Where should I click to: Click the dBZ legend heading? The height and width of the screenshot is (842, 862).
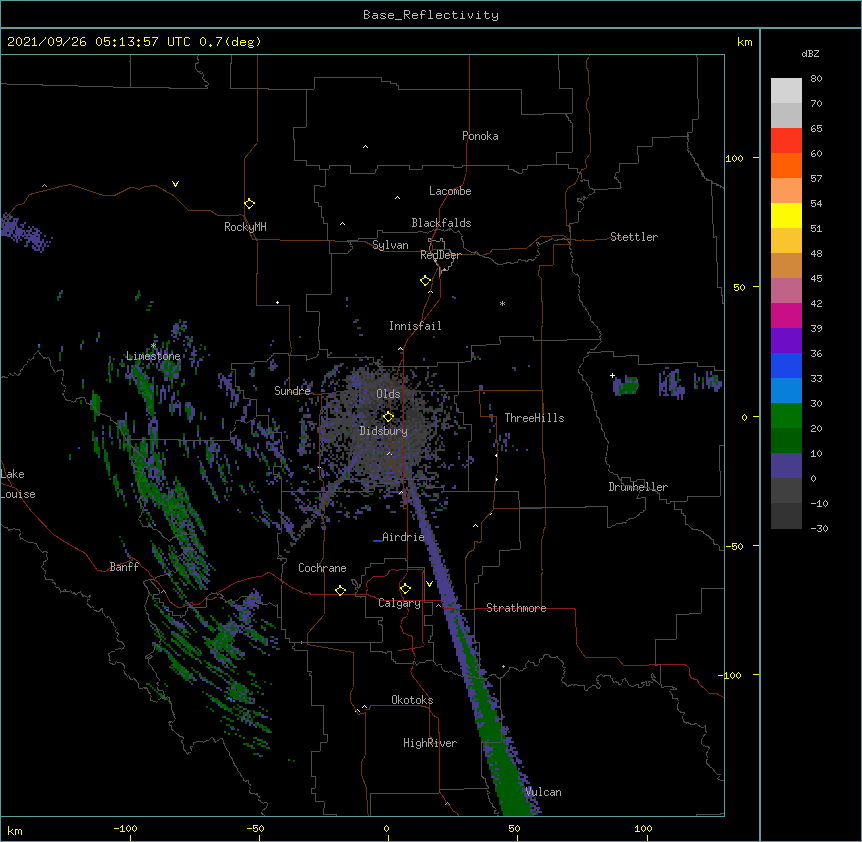coord(810,53)
